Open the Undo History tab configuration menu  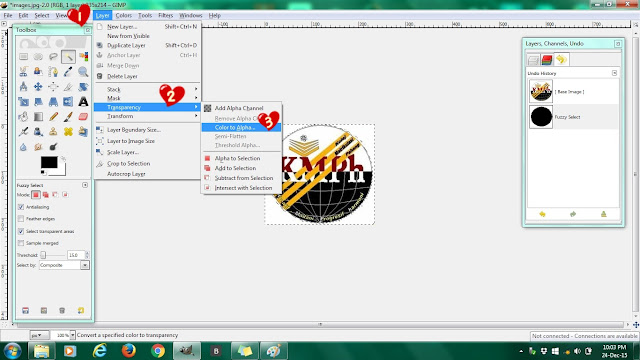click(x=614, y=73)
